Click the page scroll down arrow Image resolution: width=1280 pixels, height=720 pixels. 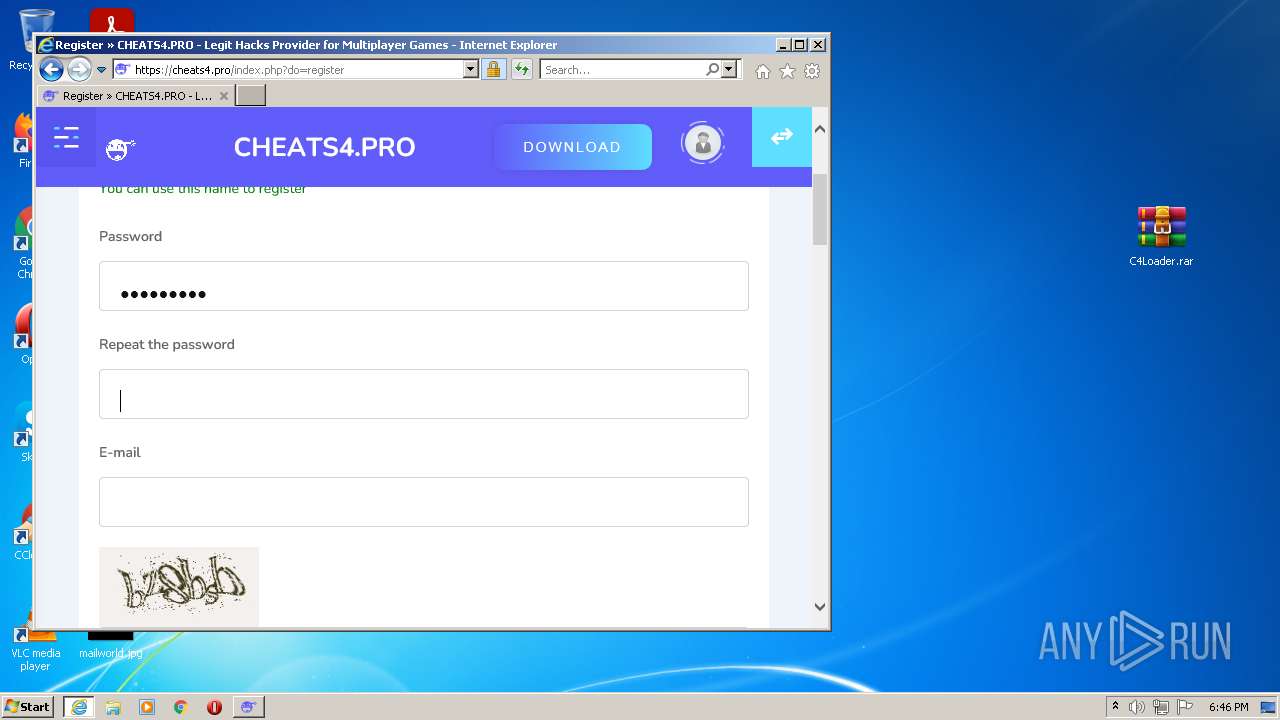tap(820, 606)
